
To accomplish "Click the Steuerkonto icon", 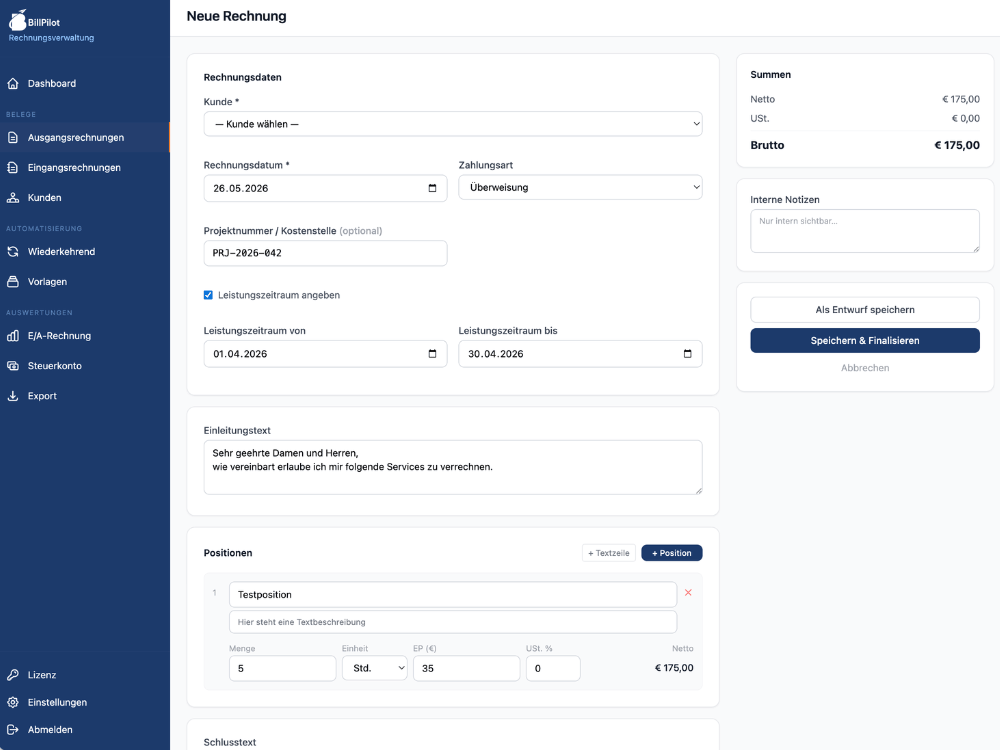I will [13, 366].
